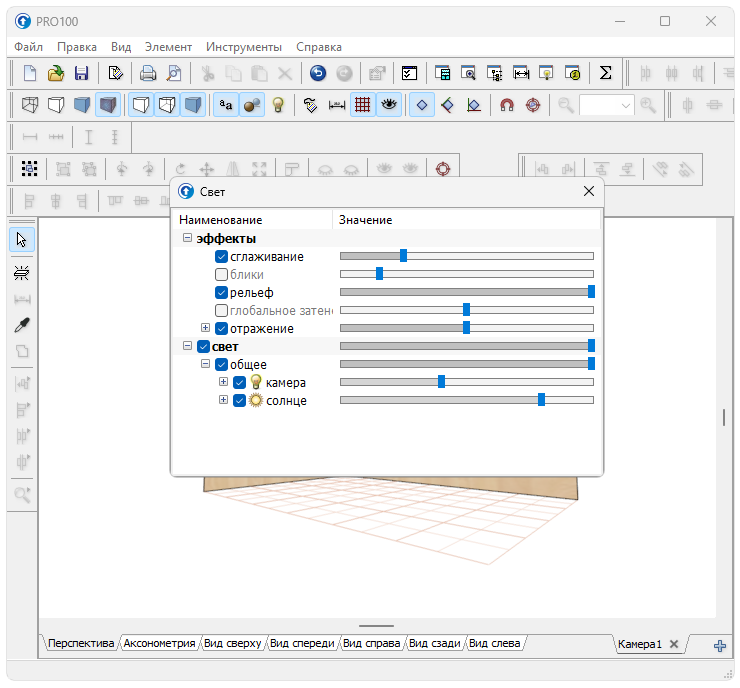The height and width of the screenshot is (688, 740).
Task: Enable the блики checkbox
Action: click(x=221, y=275)
